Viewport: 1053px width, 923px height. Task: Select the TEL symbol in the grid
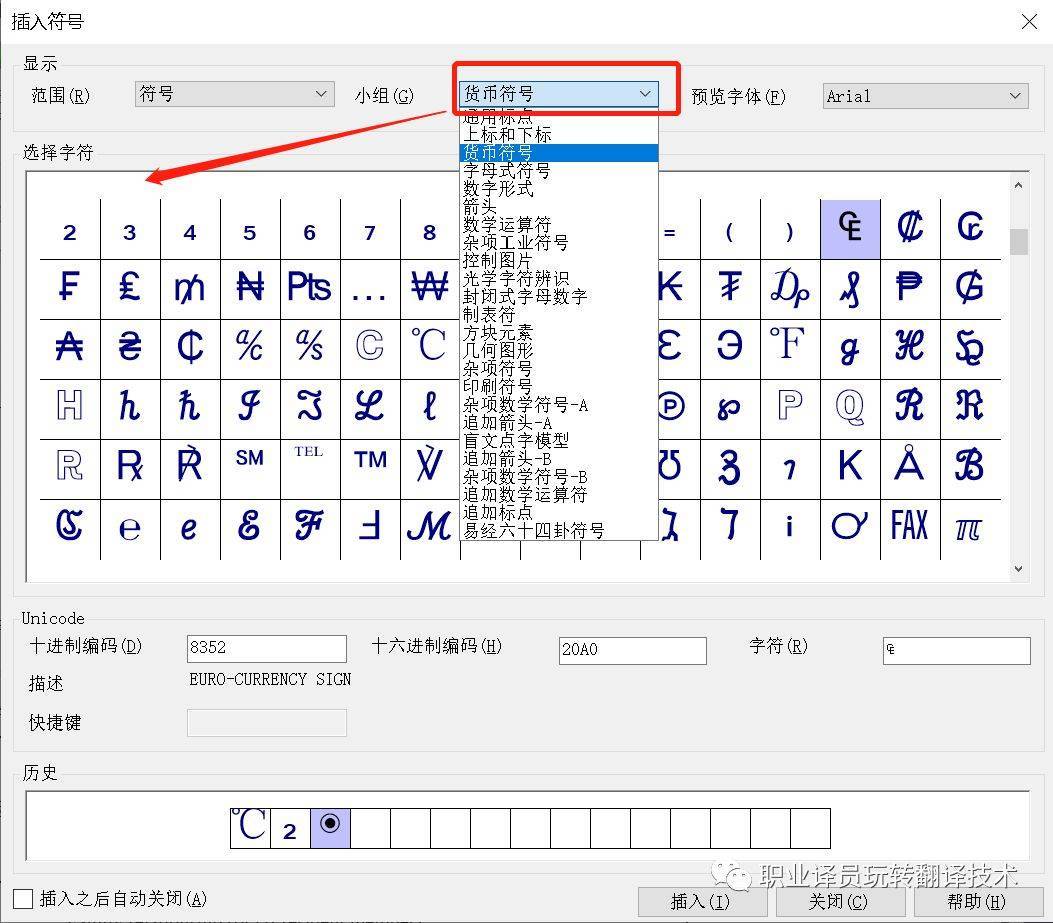[310, 458]
